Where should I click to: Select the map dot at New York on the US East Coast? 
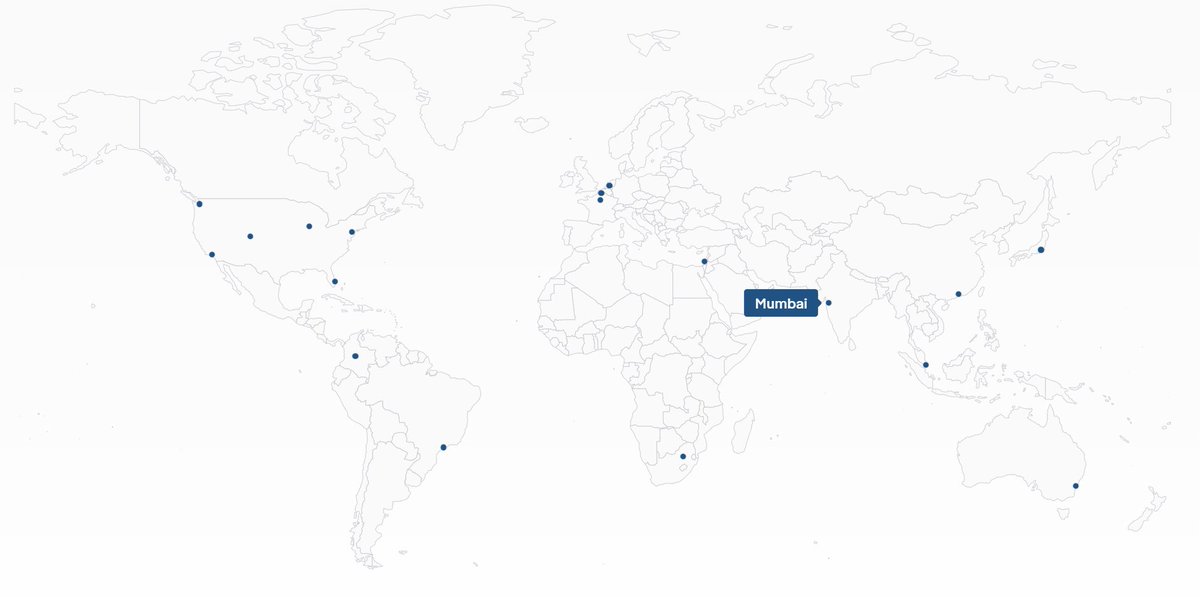(x=351, y=232)
